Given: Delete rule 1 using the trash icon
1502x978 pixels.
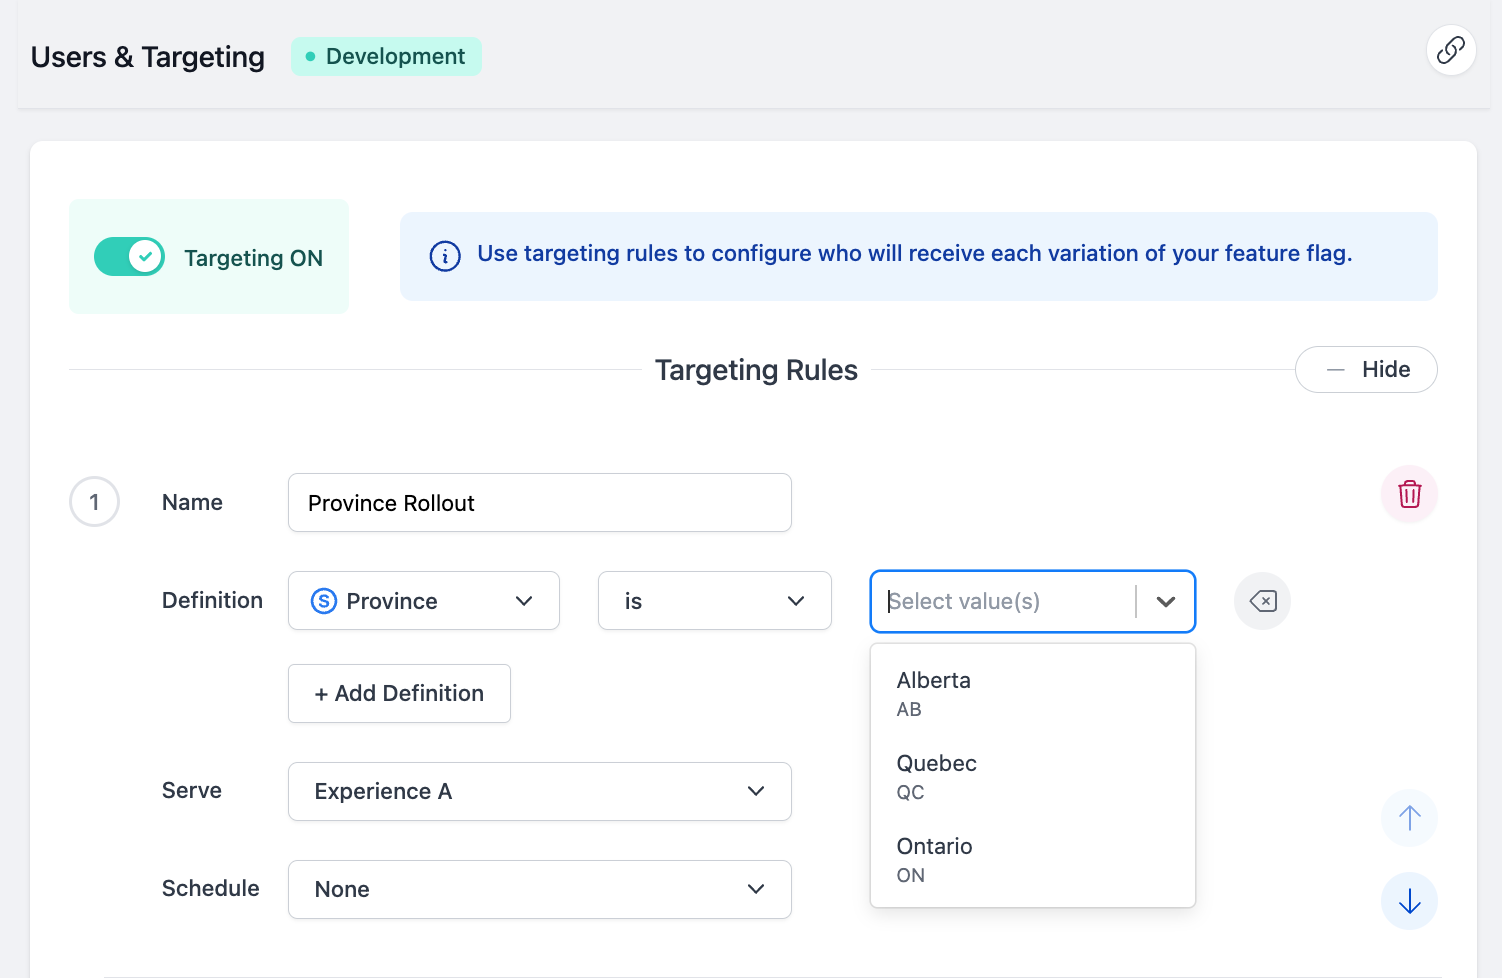Looking at the screenshot, I should coord(1409,494).
